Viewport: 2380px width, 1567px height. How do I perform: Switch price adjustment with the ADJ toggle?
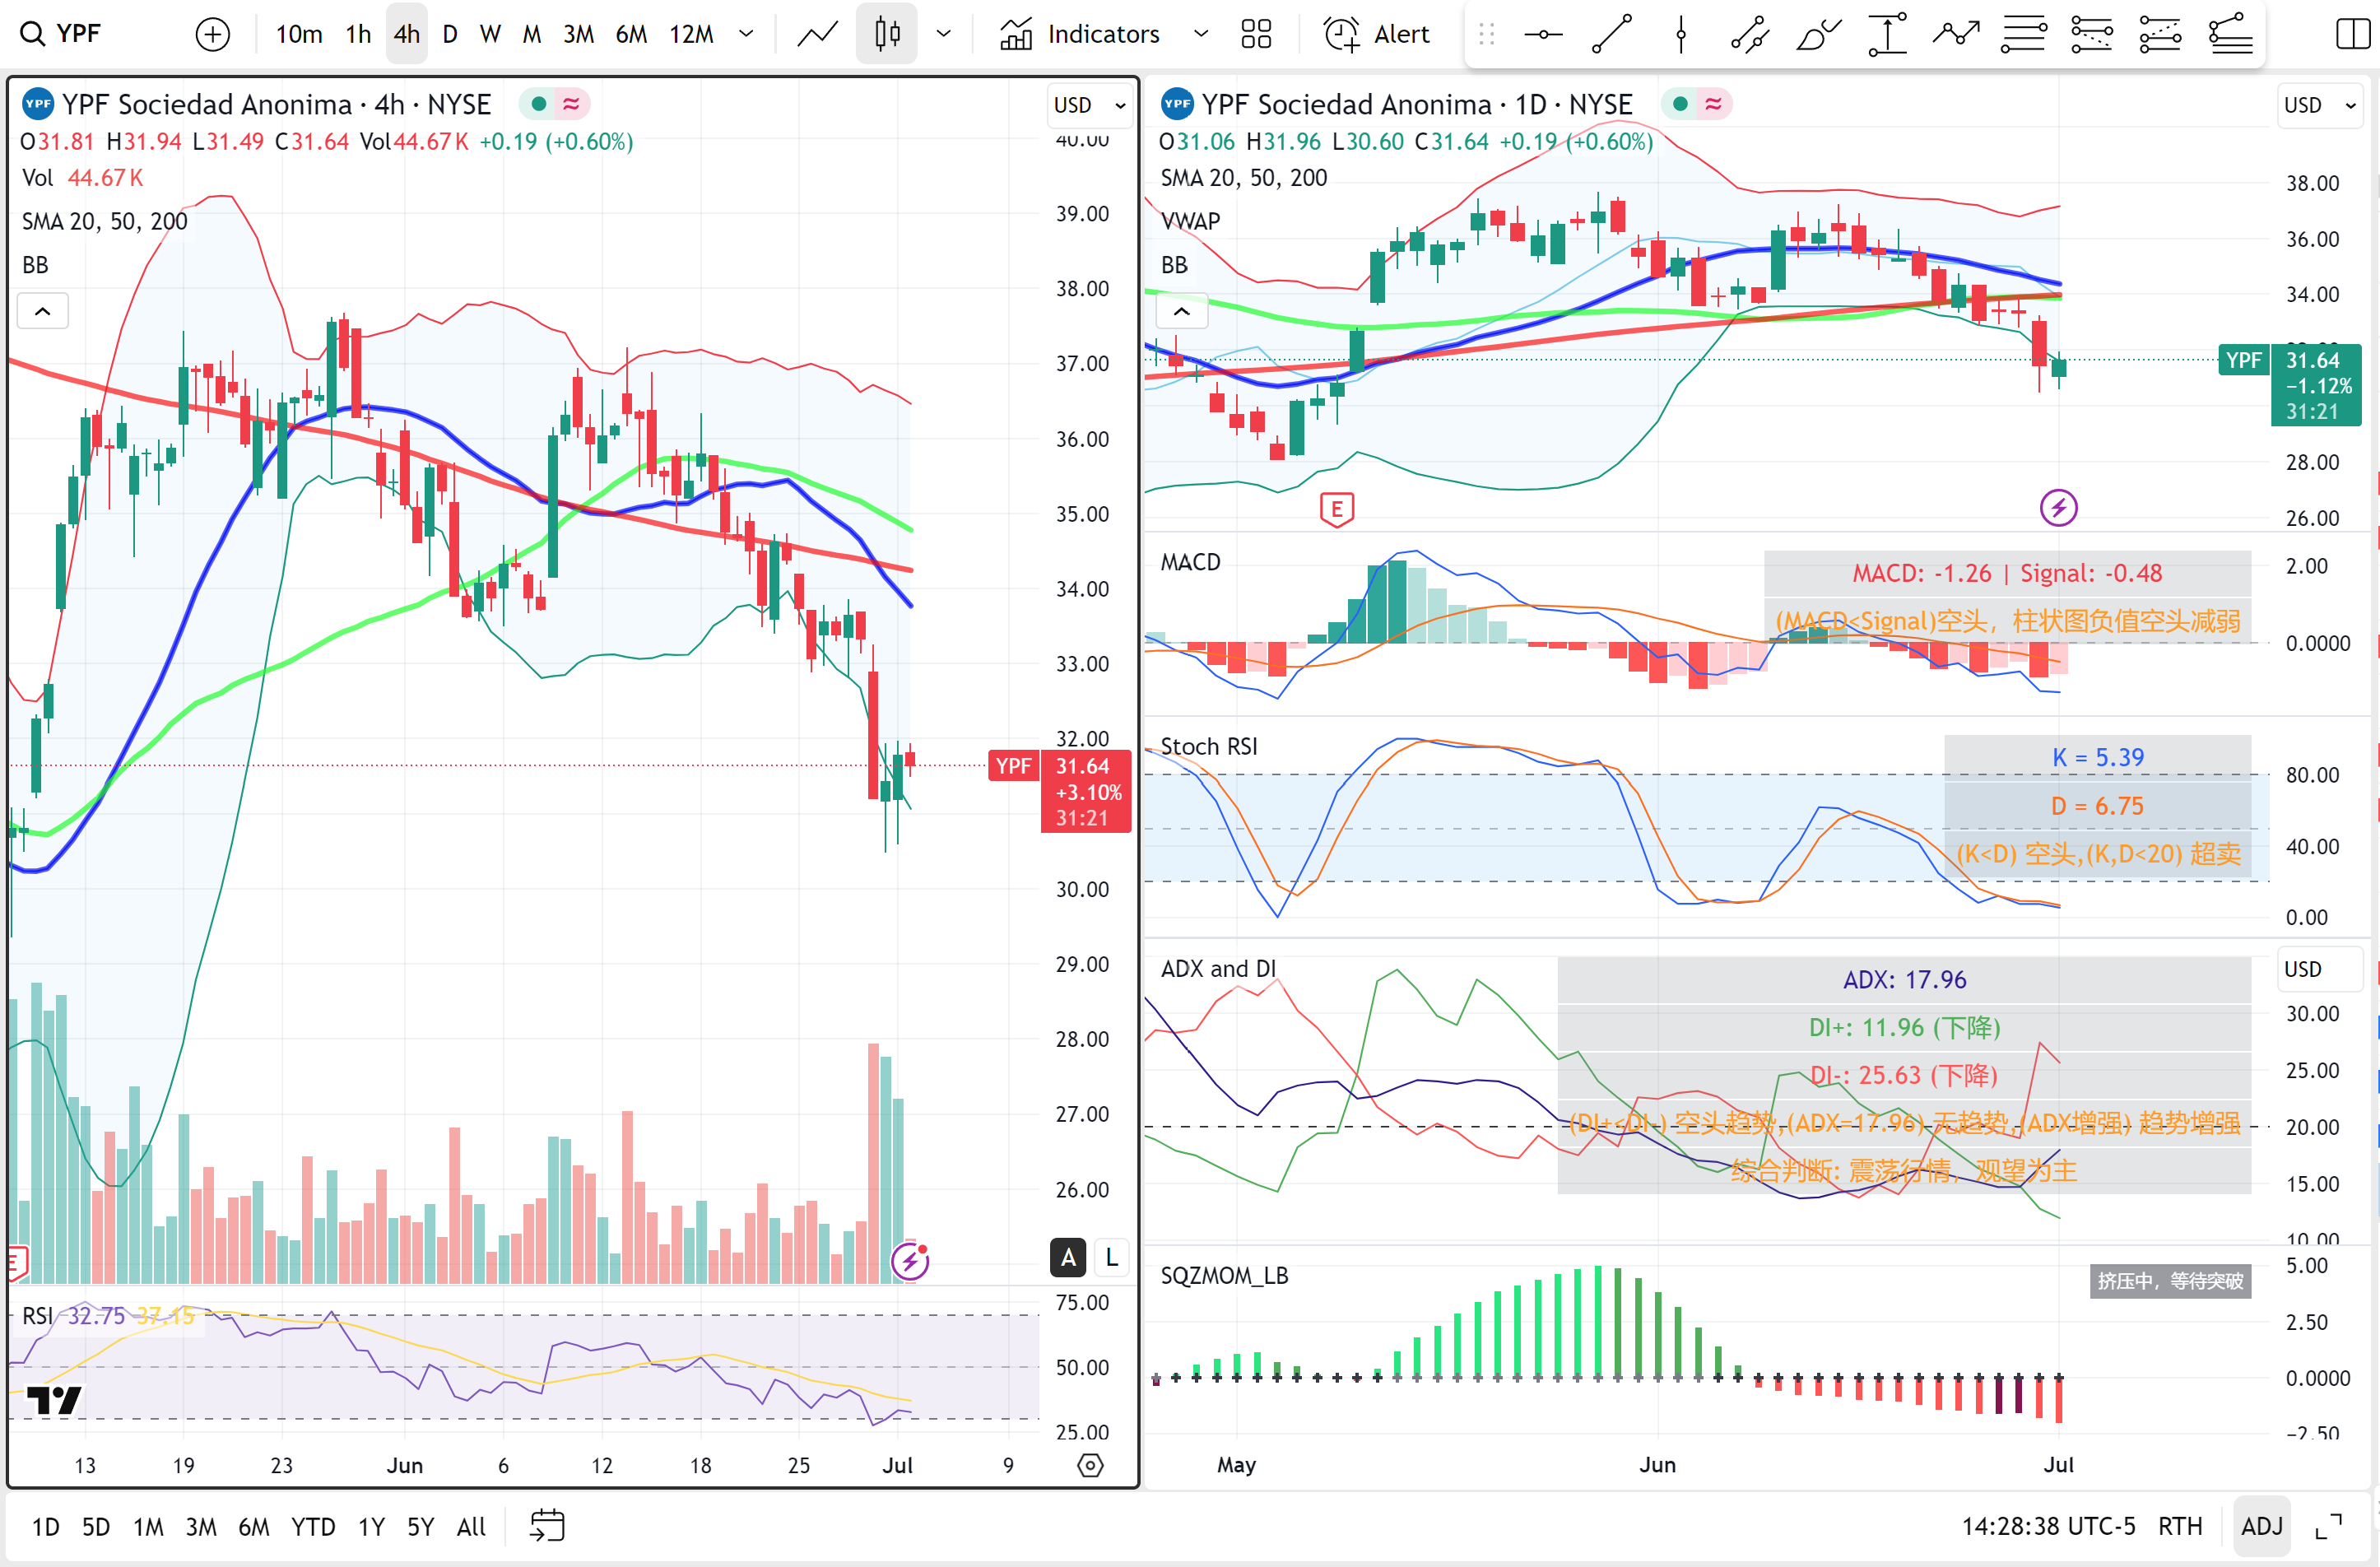[x=2262, y=1526]
